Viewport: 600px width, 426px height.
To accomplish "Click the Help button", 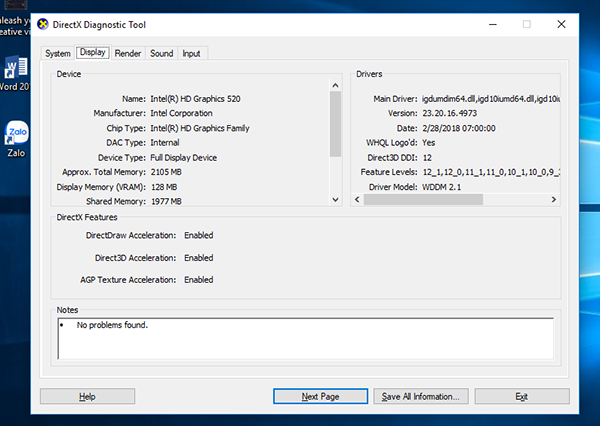I will (x=87, y=396).
